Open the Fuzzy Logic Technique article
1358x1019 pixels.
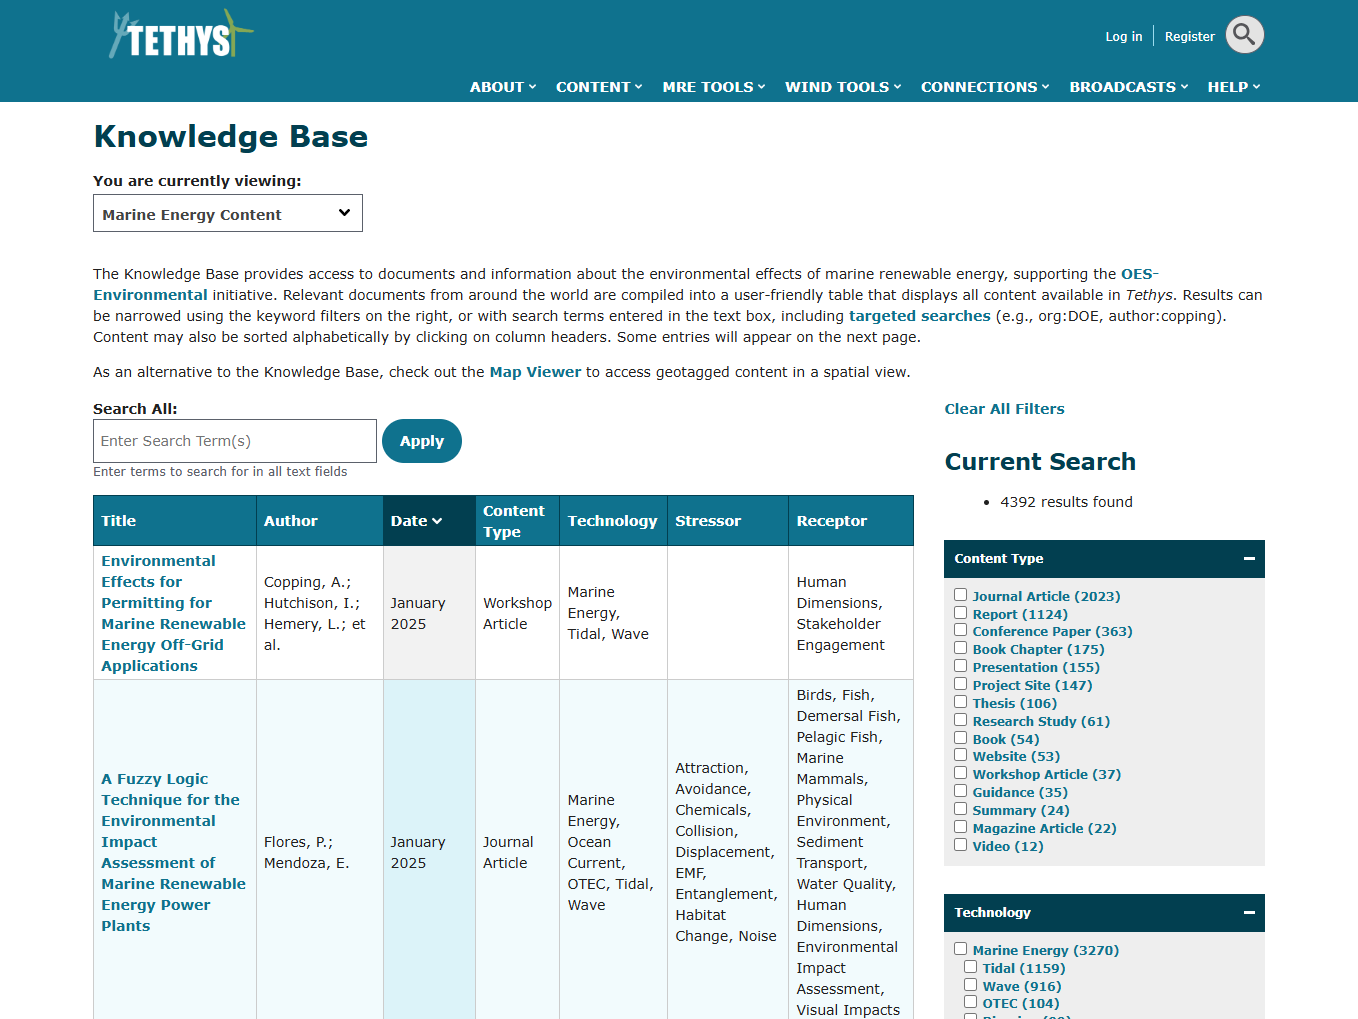point(173,852)
